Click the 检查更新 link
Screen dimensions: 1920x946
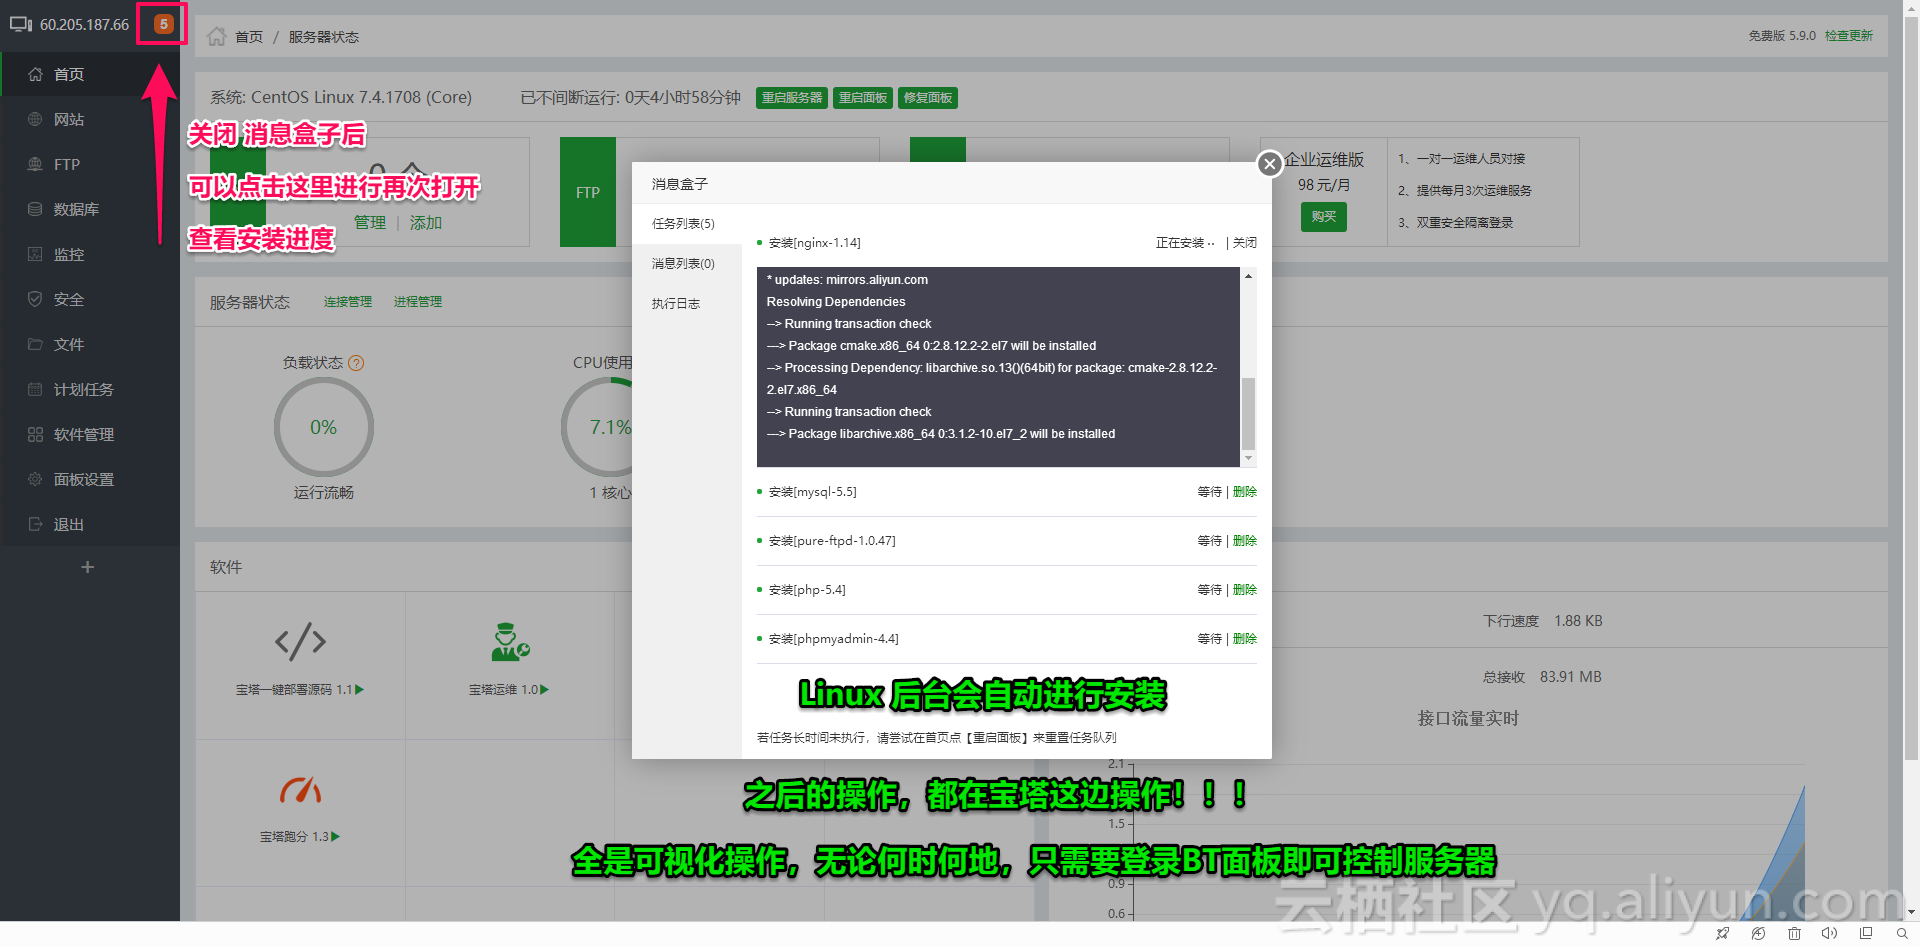[x=1849, y=36]
